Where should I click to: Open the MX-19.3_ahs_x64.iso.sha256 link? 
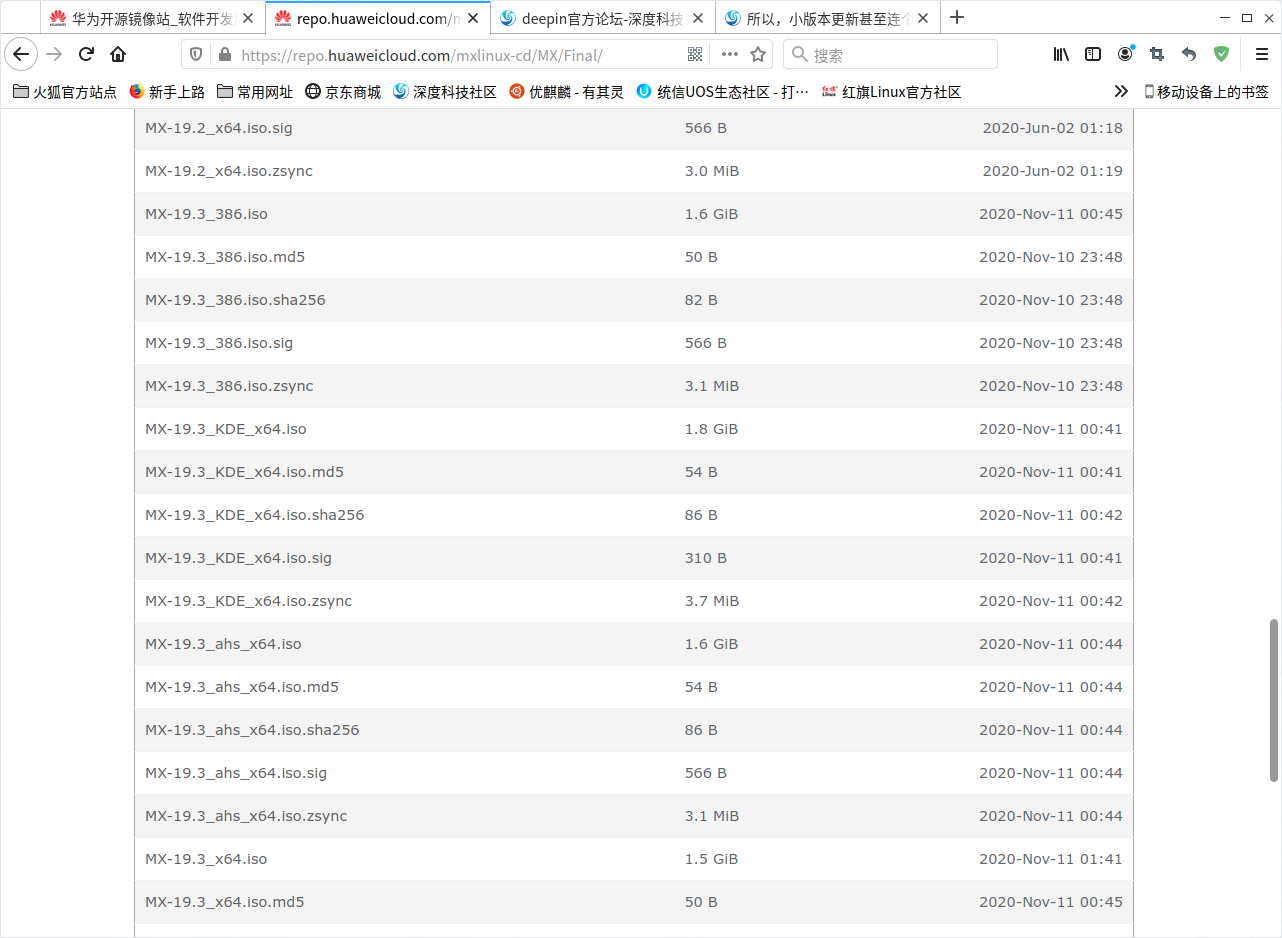point(252,730)
